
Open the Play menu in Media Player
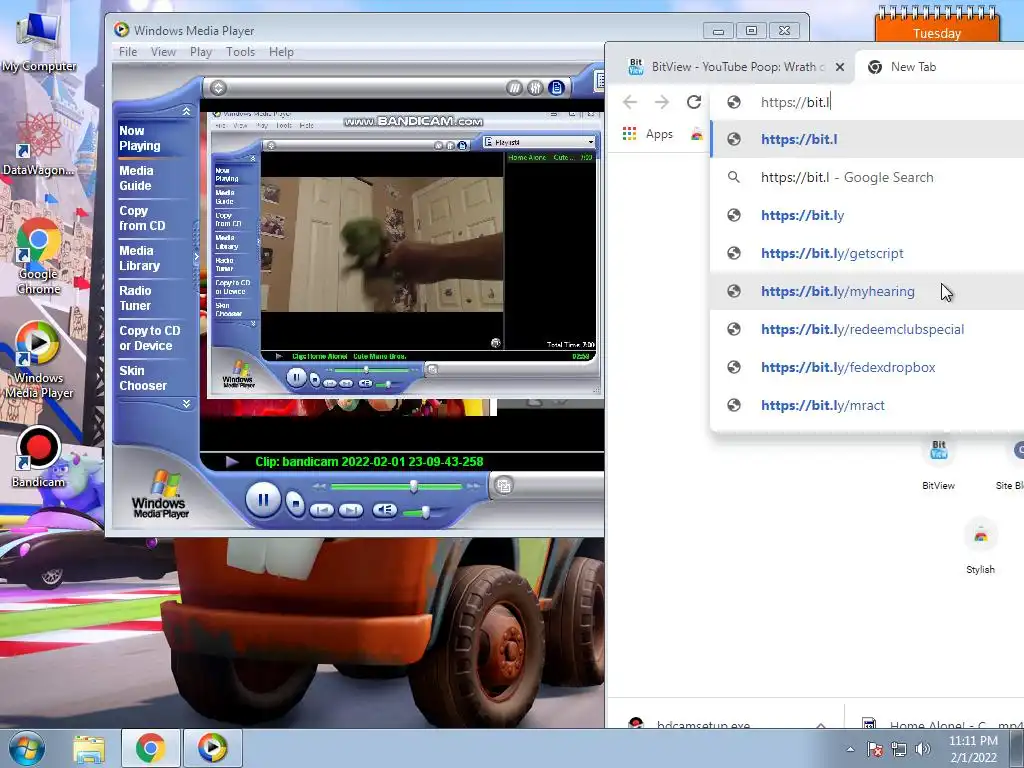point(200,52)
